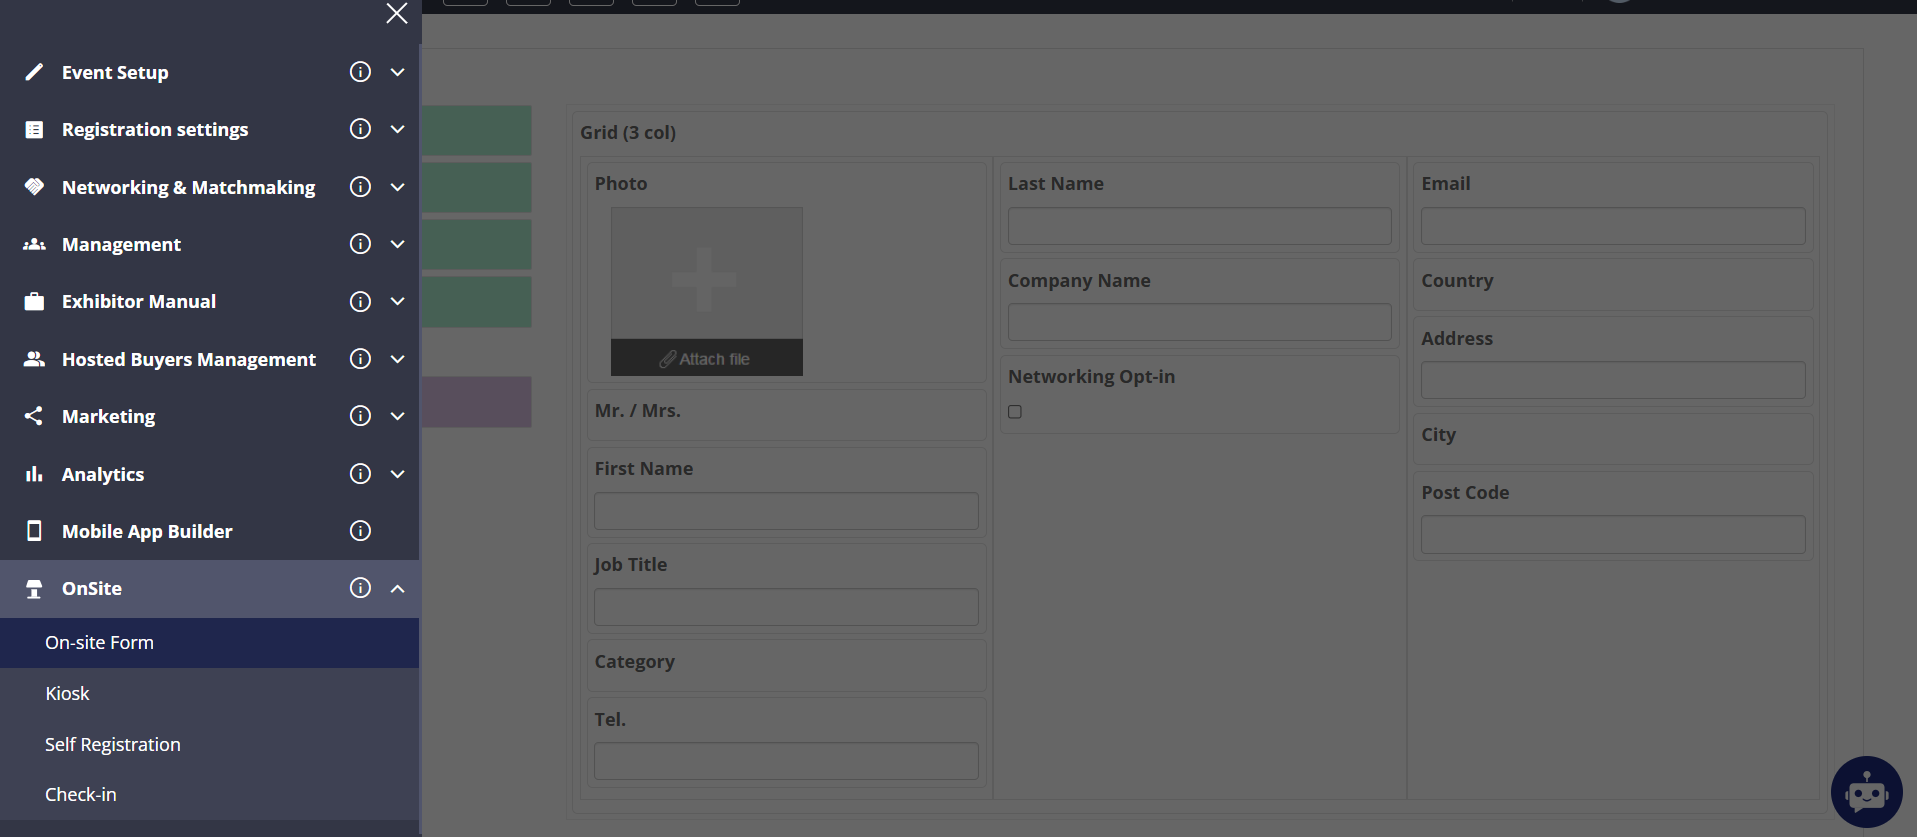Click the Exhibitor Manual briefcase icon
This screenshot has height=837, width=1917.
click(x=34, y=301)
